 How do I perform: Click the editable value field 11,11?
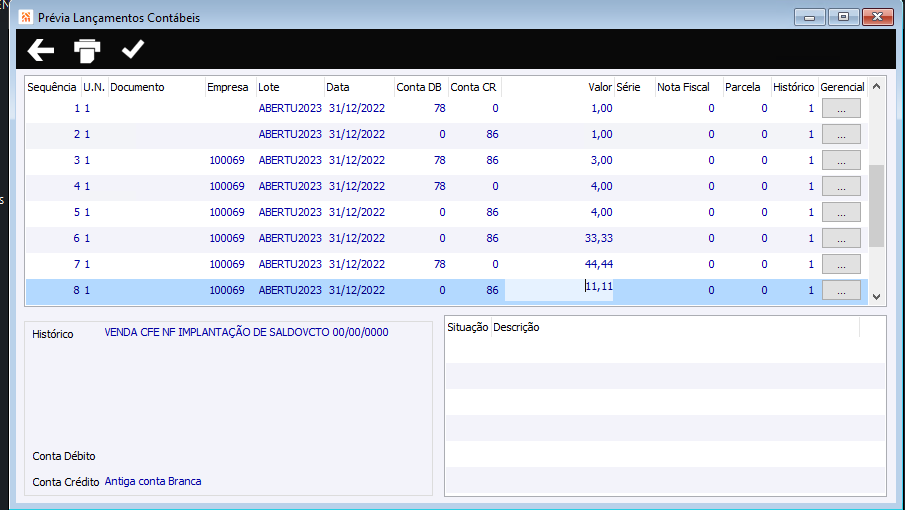pos(559,290)
